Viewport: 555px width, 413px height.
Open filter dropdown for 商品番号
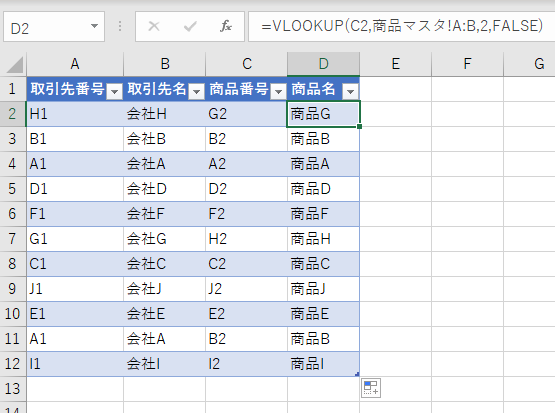[x=279, y=92]
